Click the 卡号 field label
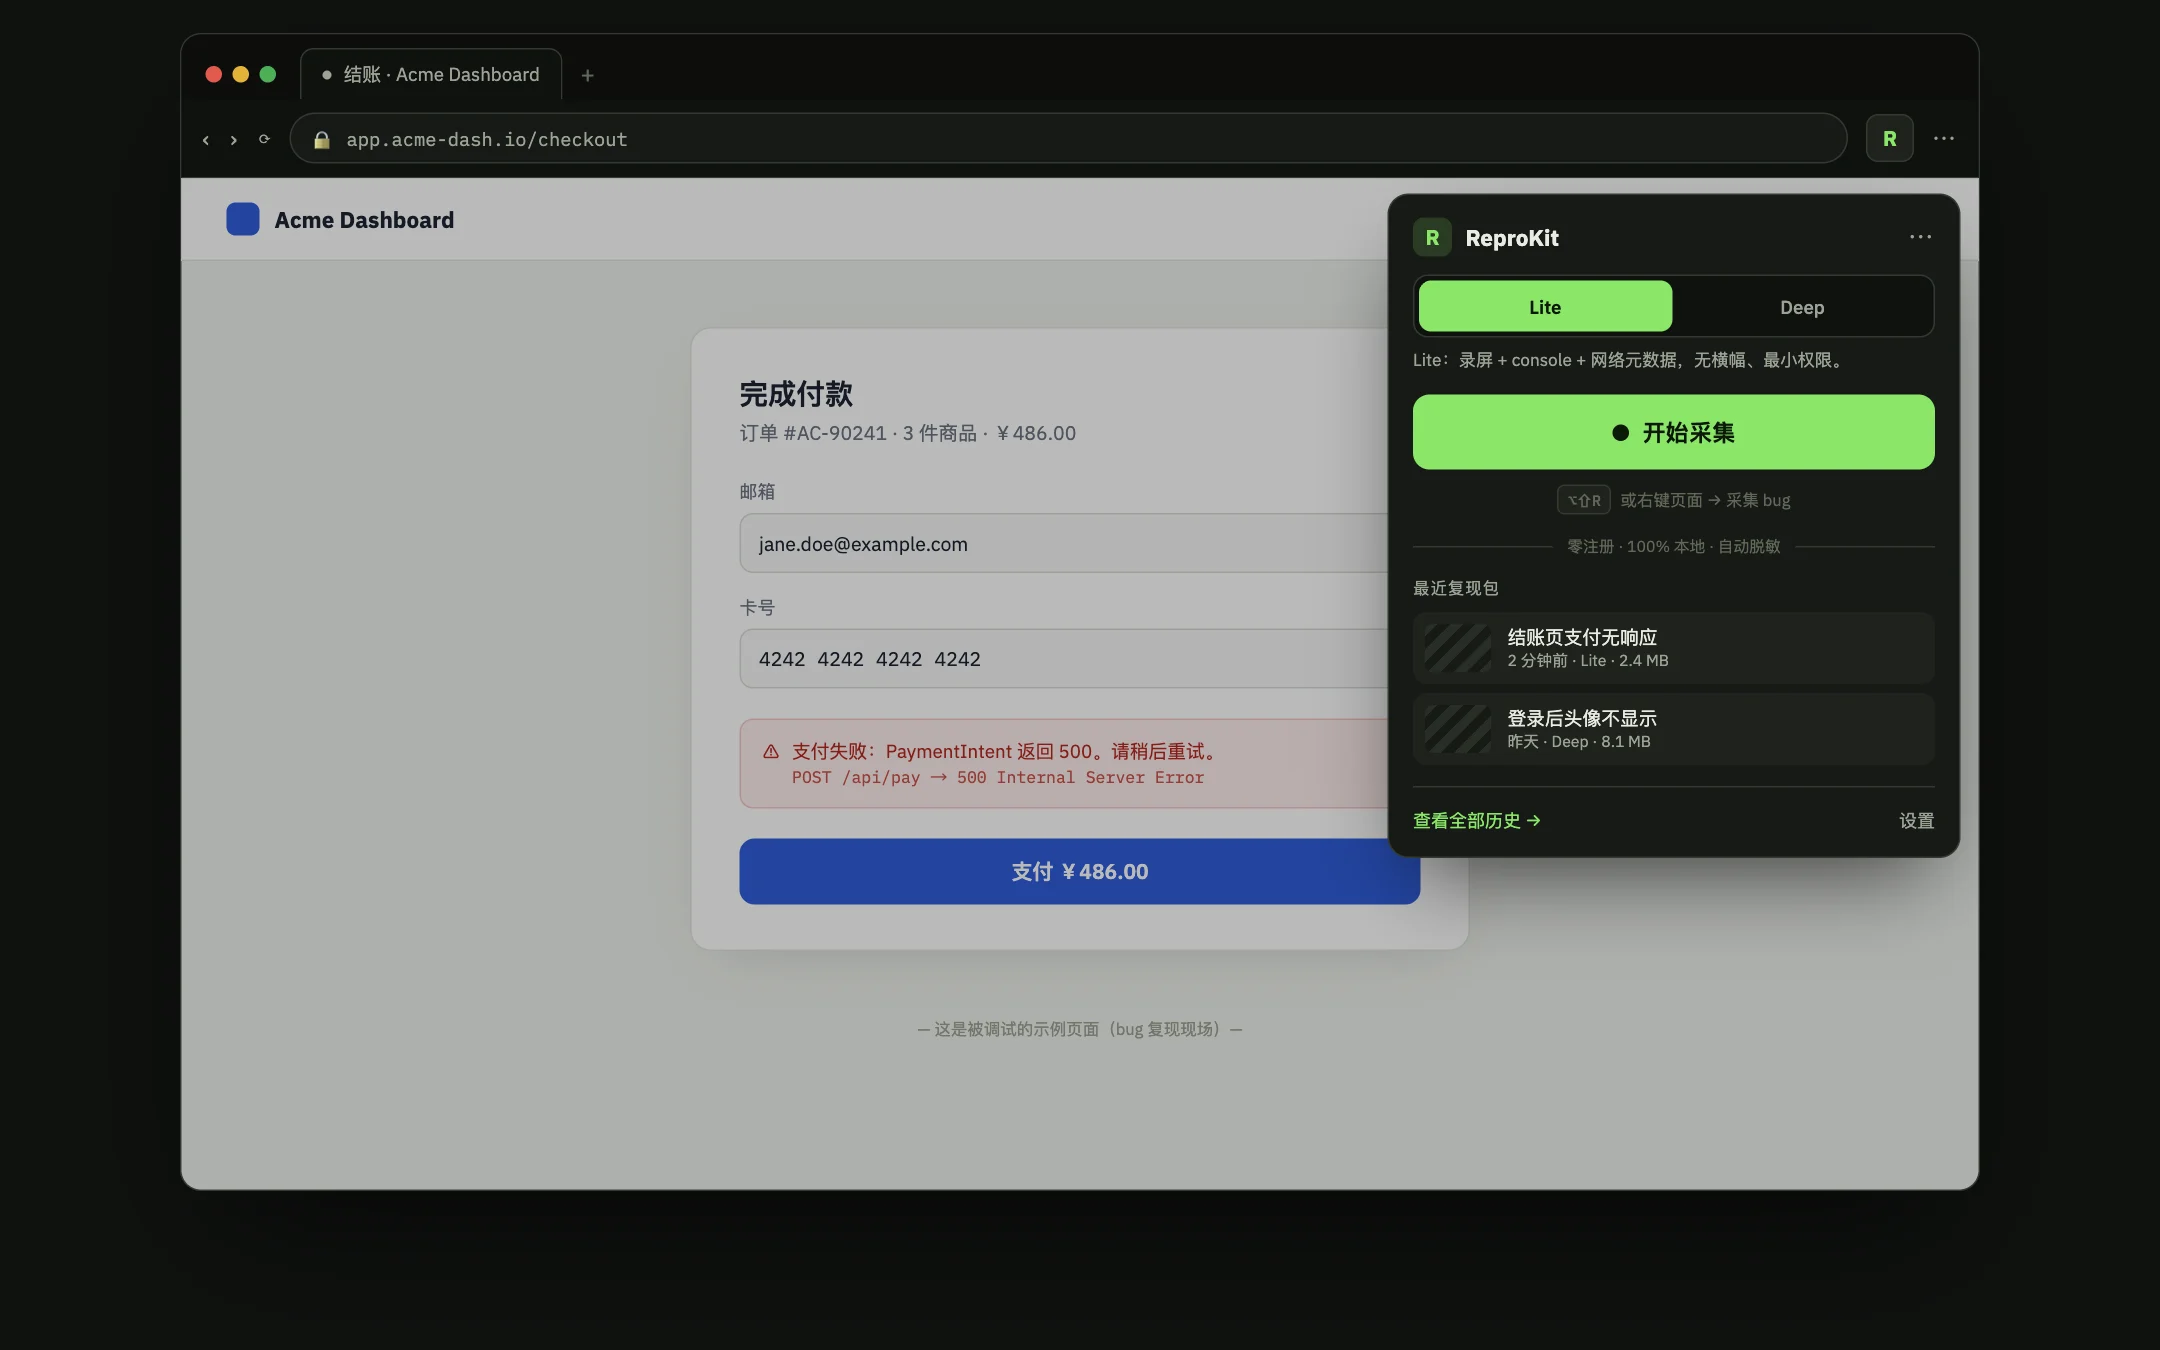 click(757, 607)
